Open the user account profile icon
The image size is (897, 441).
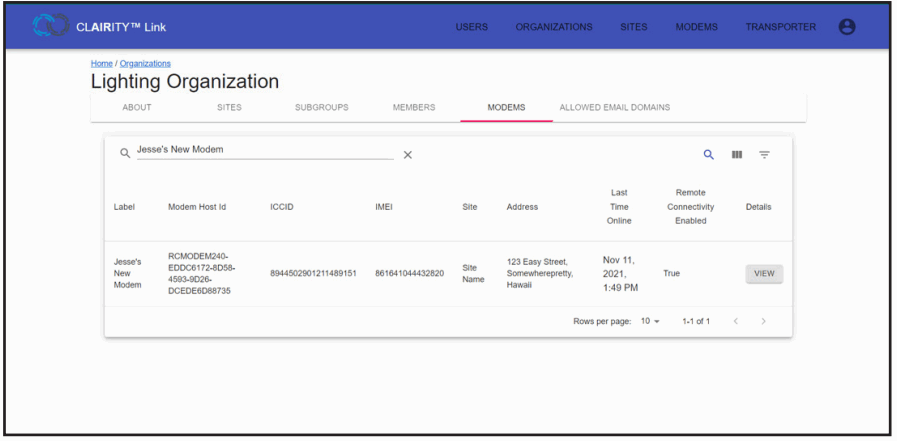tap(846, 27)
